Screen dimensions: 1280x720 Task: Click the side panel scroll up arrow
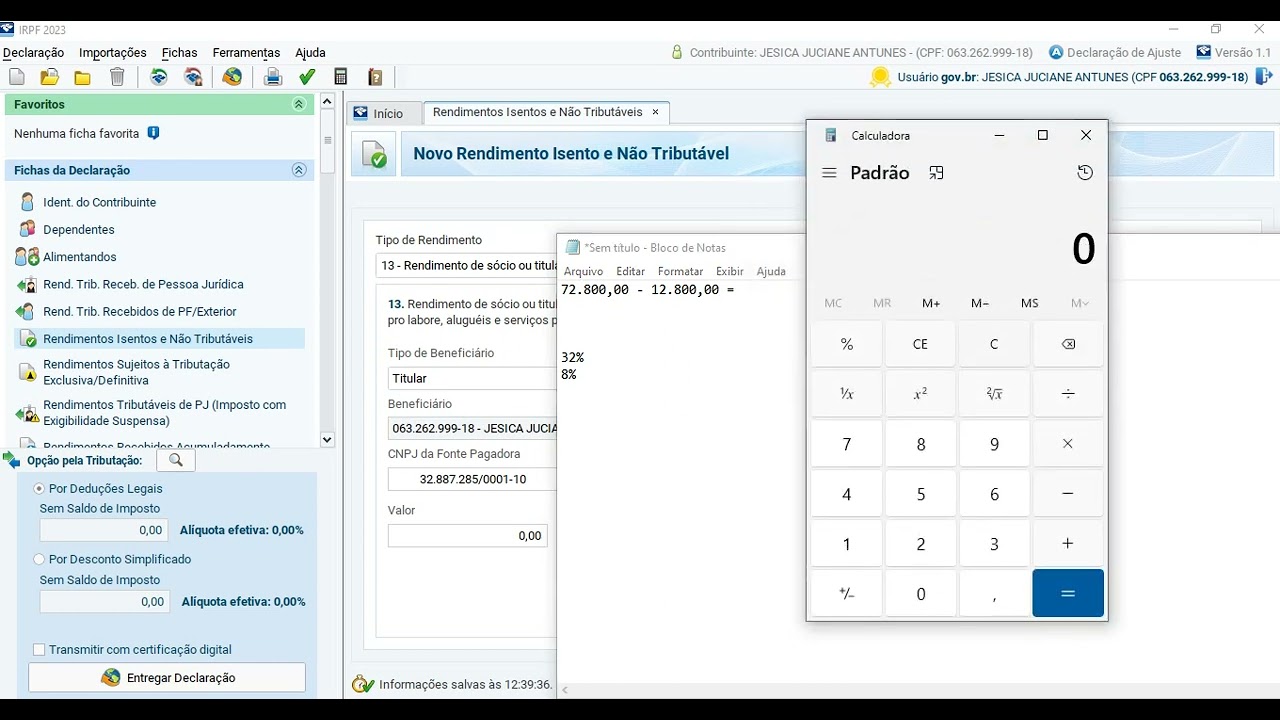[x=327, y=102]
